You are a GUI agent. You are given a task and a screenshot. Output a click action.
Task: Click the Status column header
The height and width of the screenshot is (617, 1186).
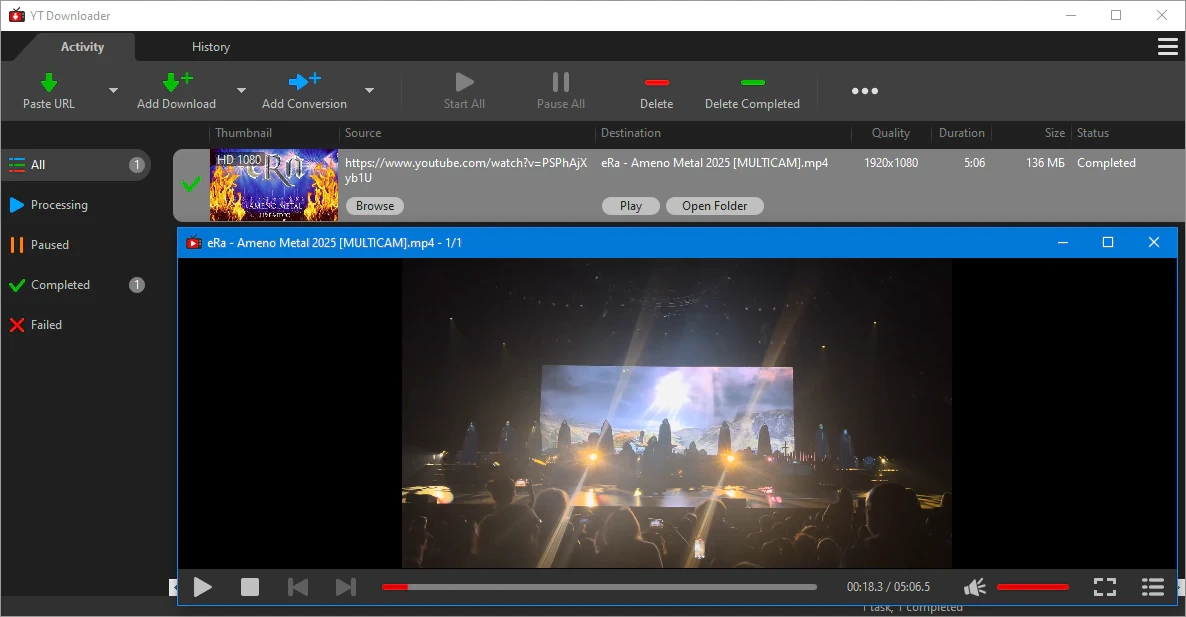(1093, 133)
